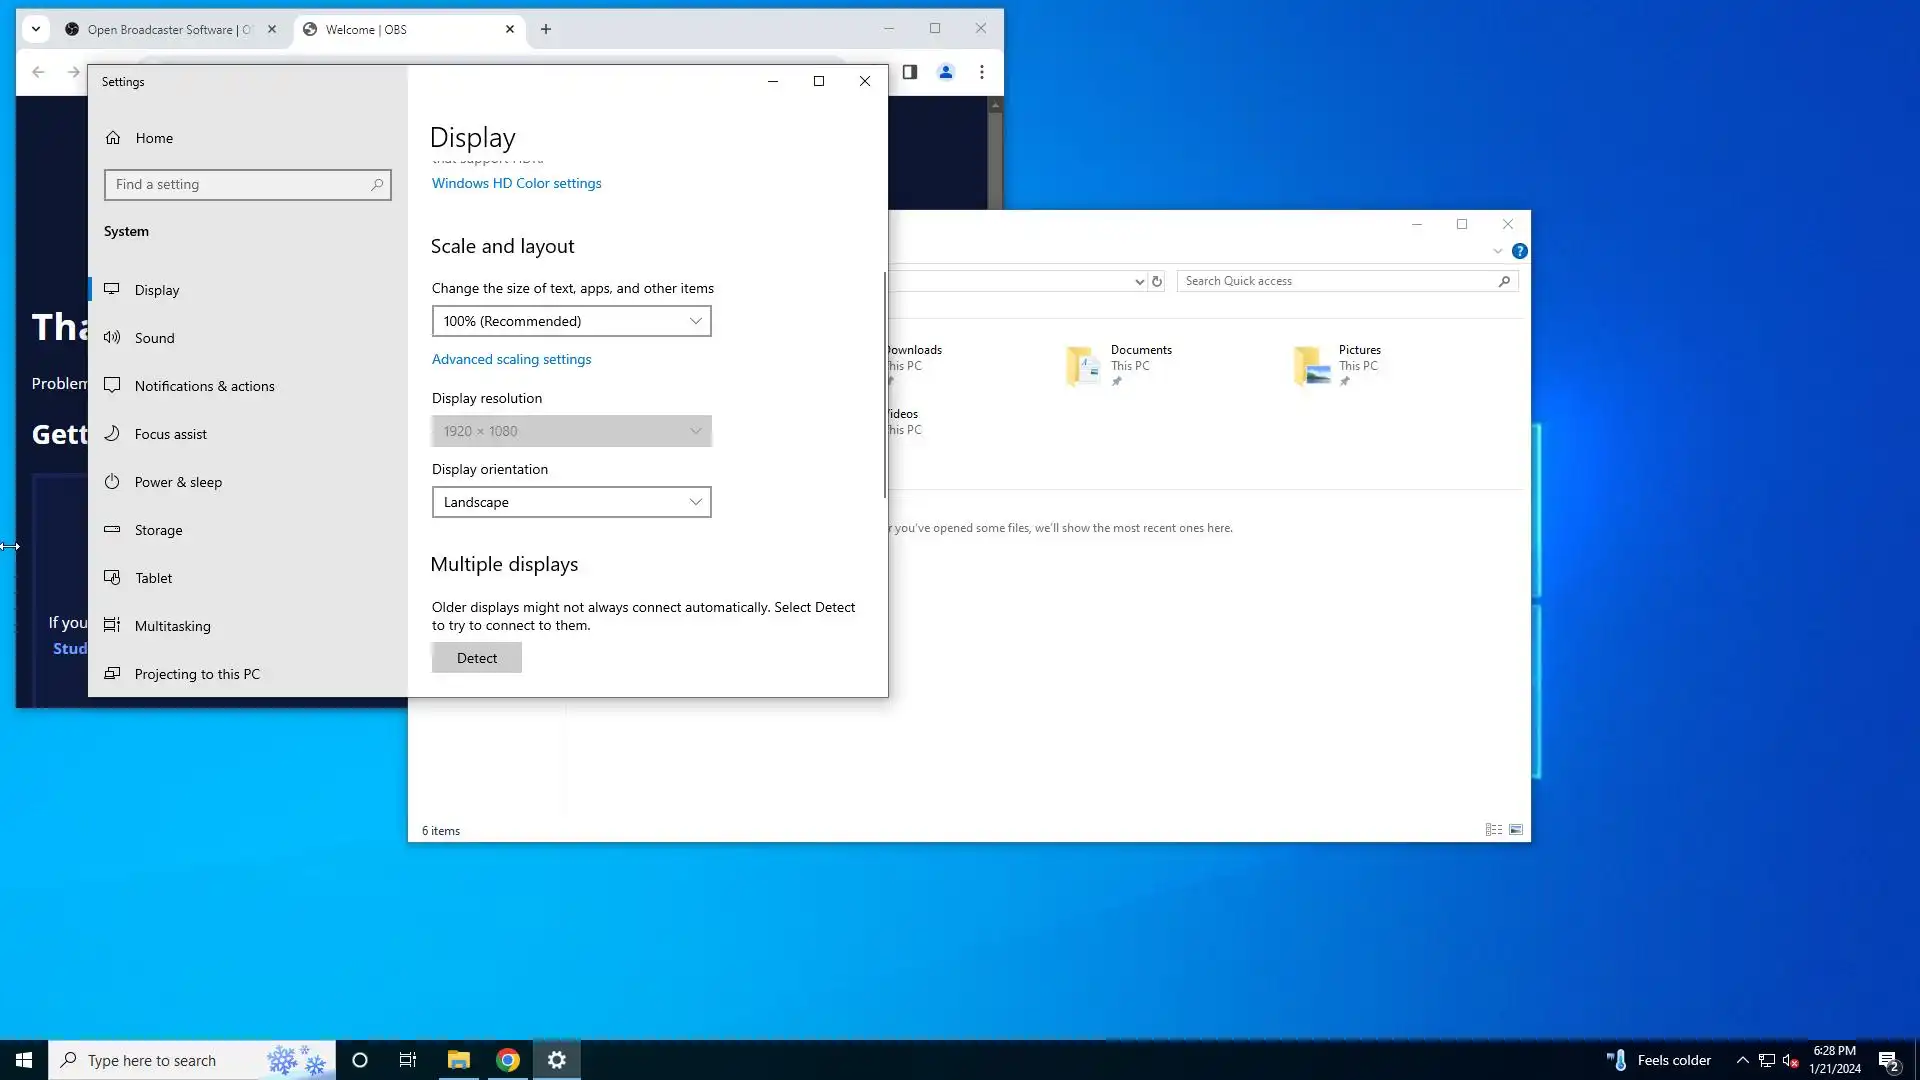
Task: Open Task View from the taskbar
Action: click(407, 1060)
